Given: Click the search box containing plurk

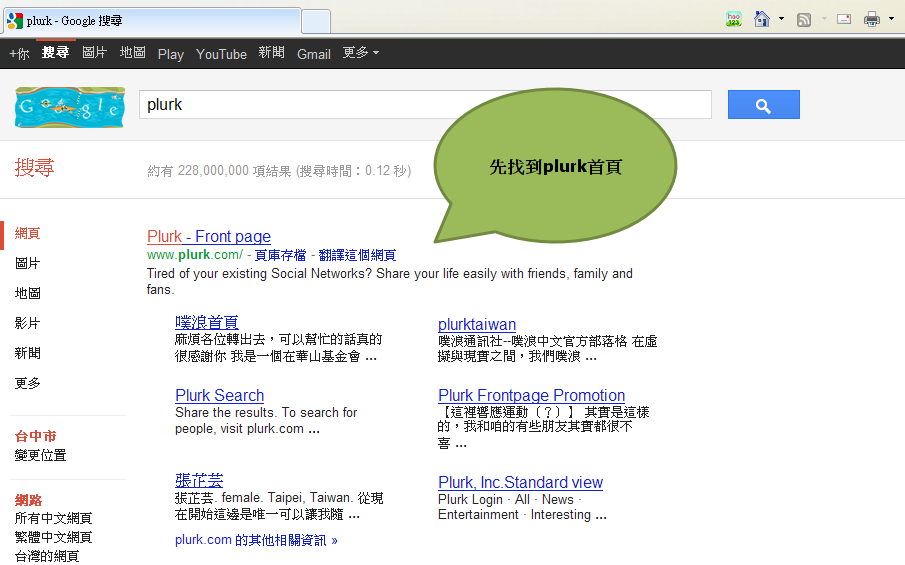Looking at the screenshot, I should (x=425, y=104).
